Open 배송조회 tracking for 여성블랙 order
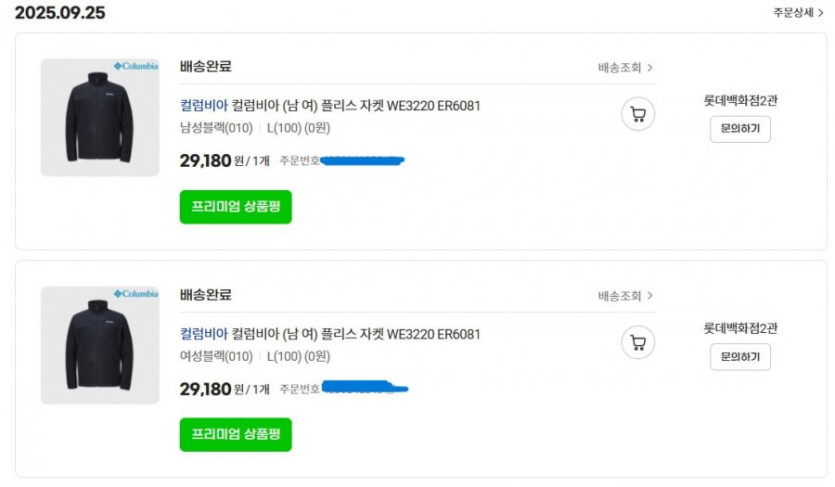The width and height of the screenshot is (835, 487). [625, 296]
